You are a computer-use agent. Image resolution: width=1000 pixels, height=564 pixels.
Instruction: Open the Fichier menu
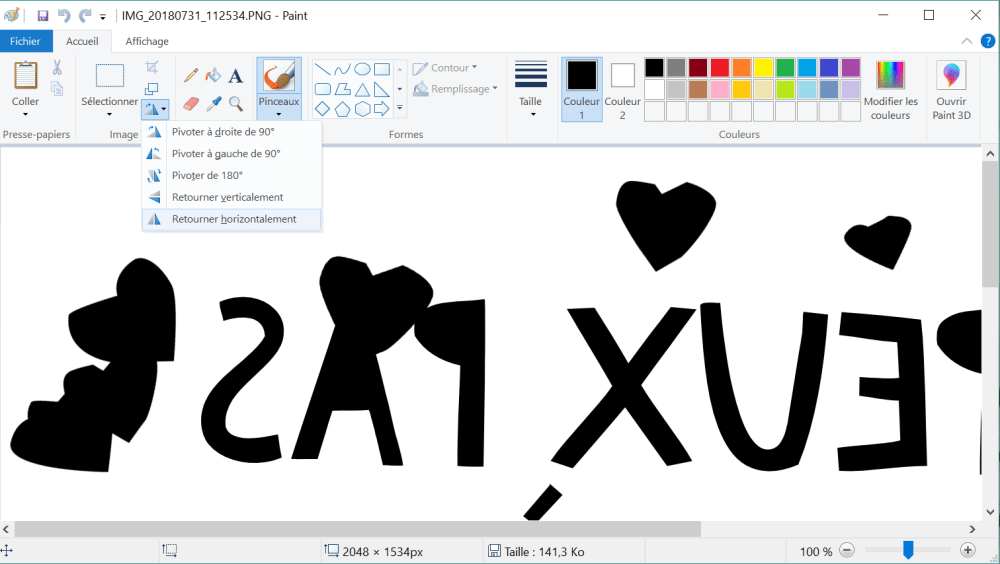coord(25,41)
